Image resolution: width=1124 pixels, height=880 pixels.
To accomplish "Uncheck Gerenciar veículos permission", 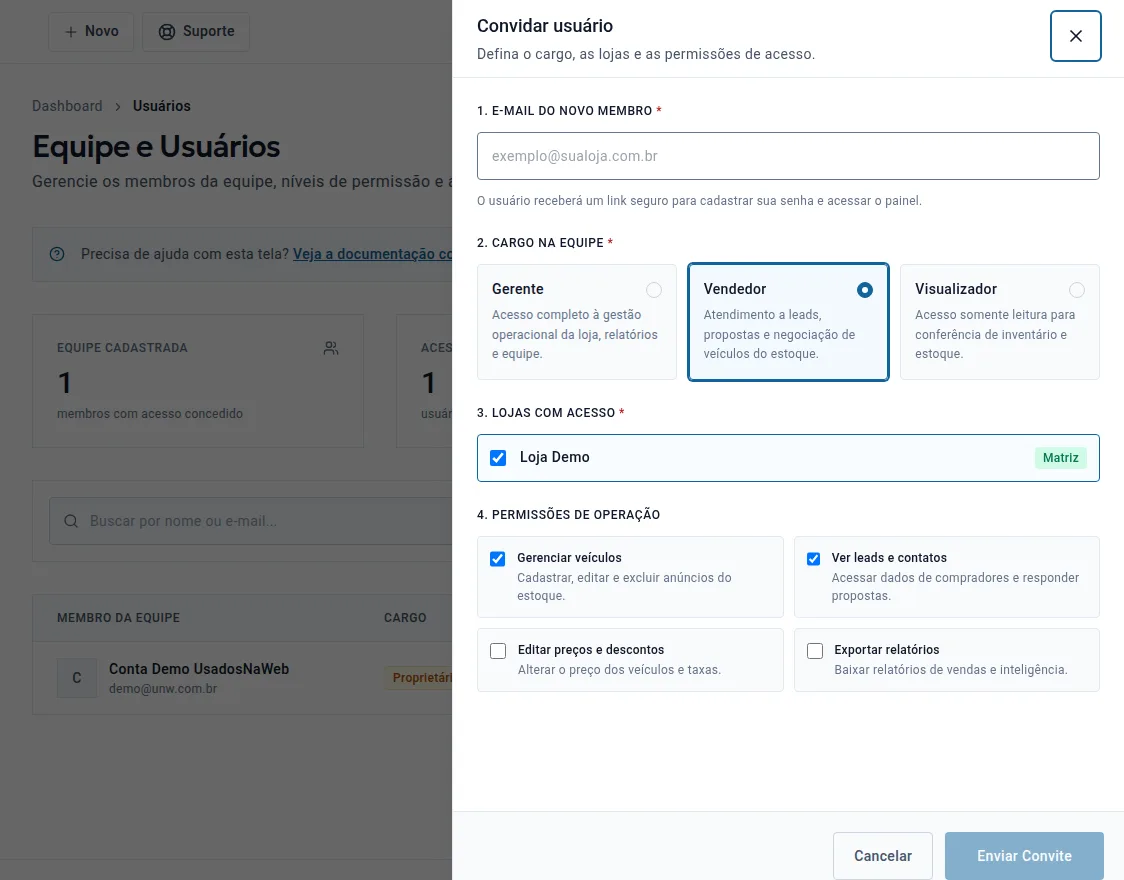I will (x=497, y=559).
